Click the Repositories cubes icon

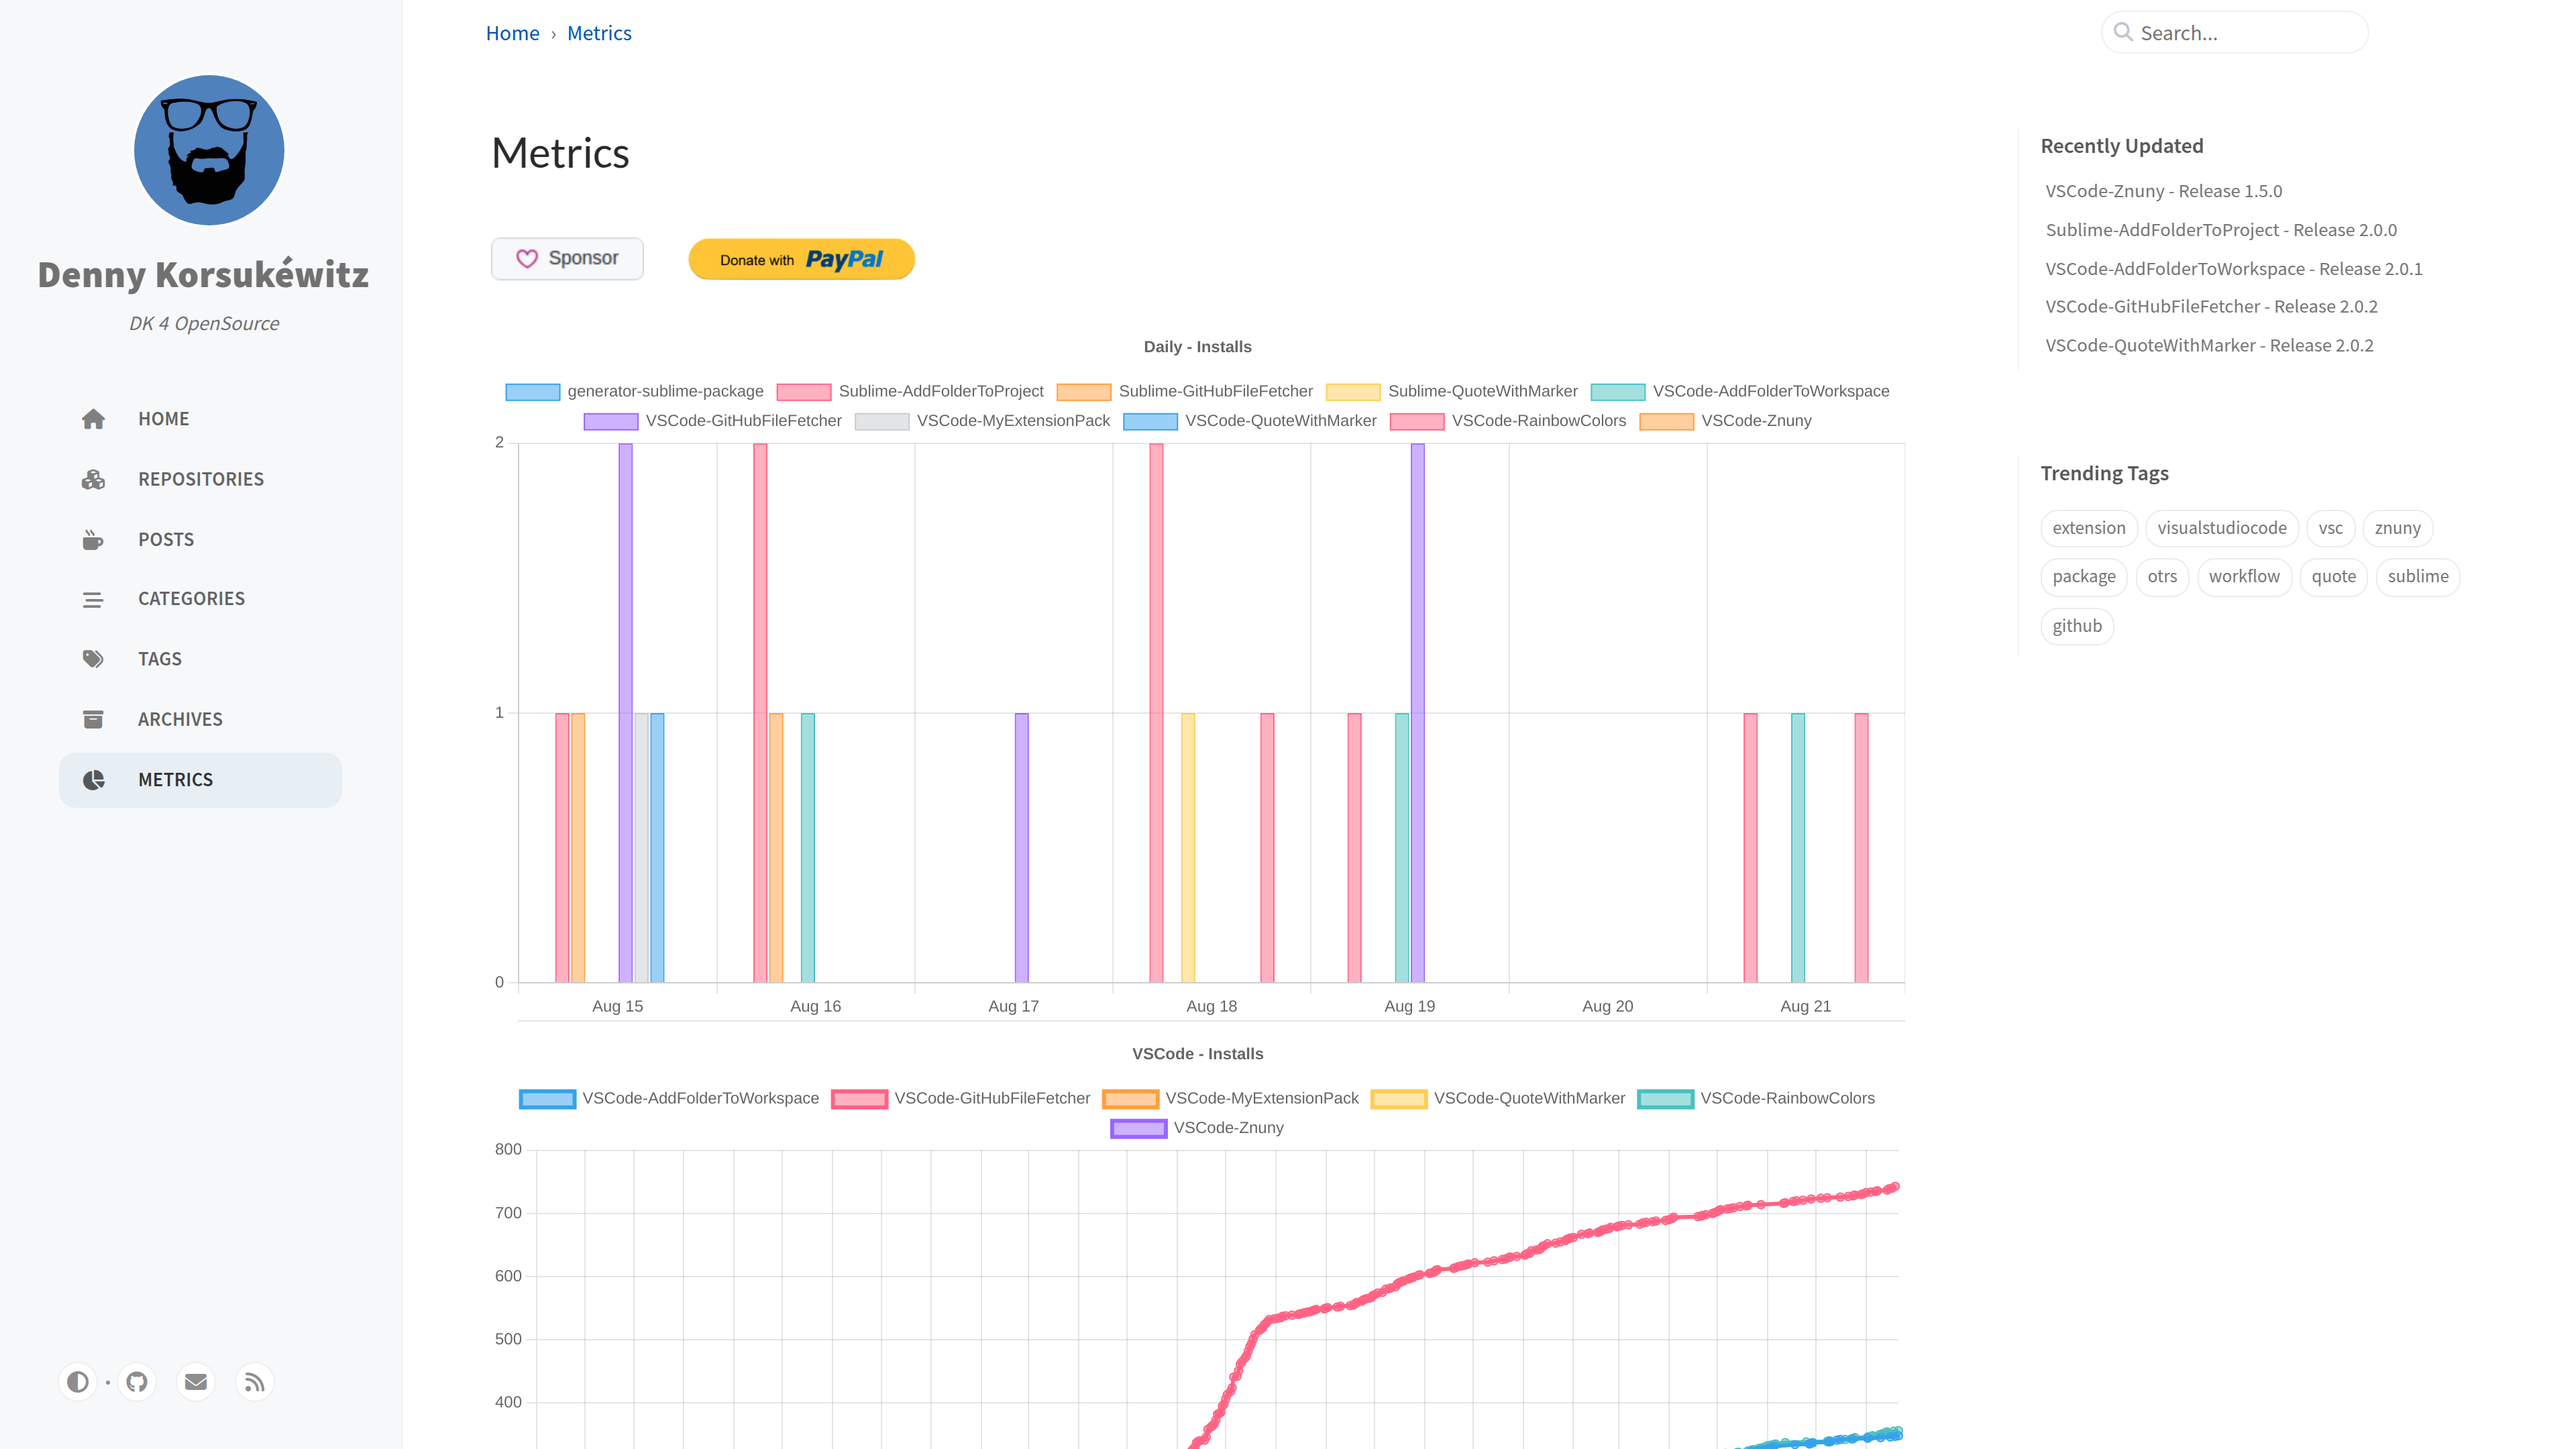93,479
